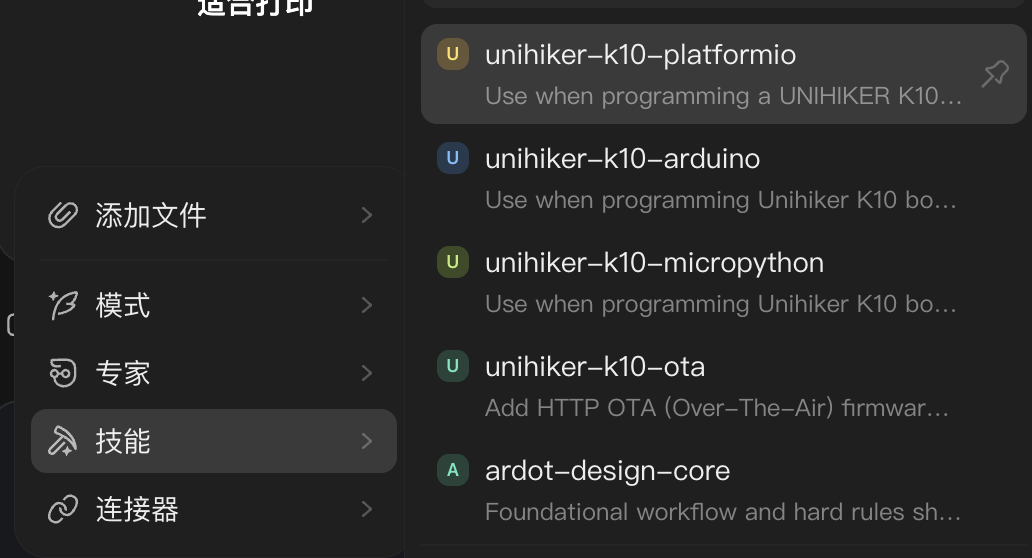
Task: Open the 专家 menu entry
Action: [214, 373]
